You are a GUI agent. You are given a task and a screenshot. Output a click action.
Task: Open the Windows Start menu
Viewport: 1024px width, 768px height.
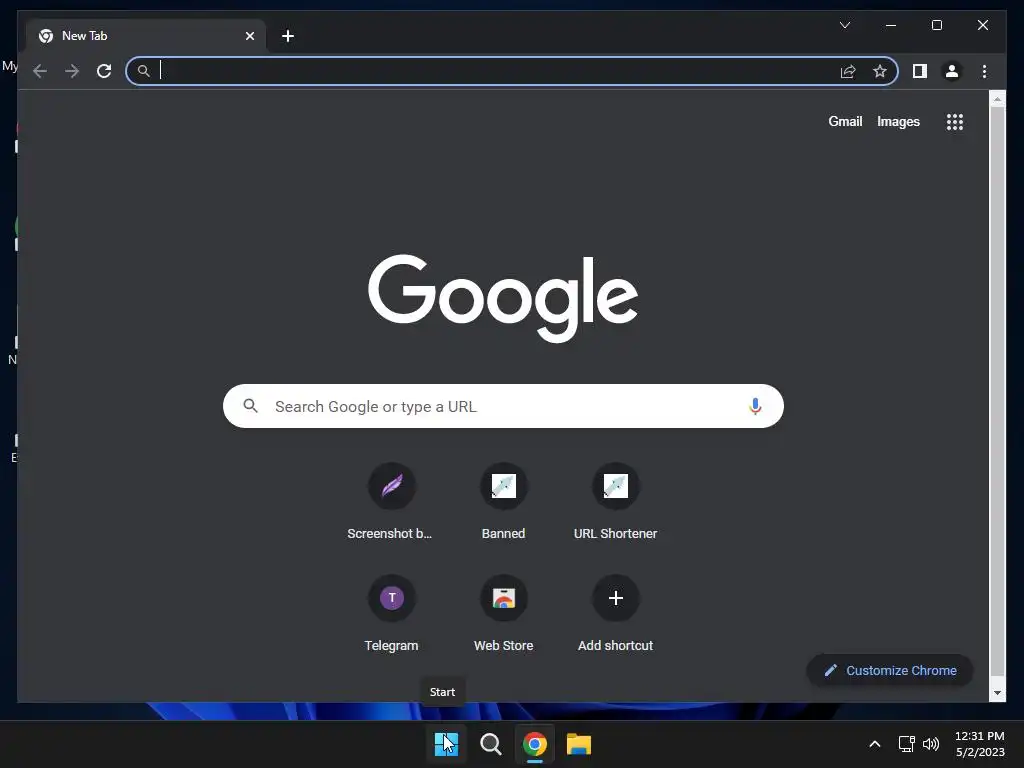(x=447, y=744)
